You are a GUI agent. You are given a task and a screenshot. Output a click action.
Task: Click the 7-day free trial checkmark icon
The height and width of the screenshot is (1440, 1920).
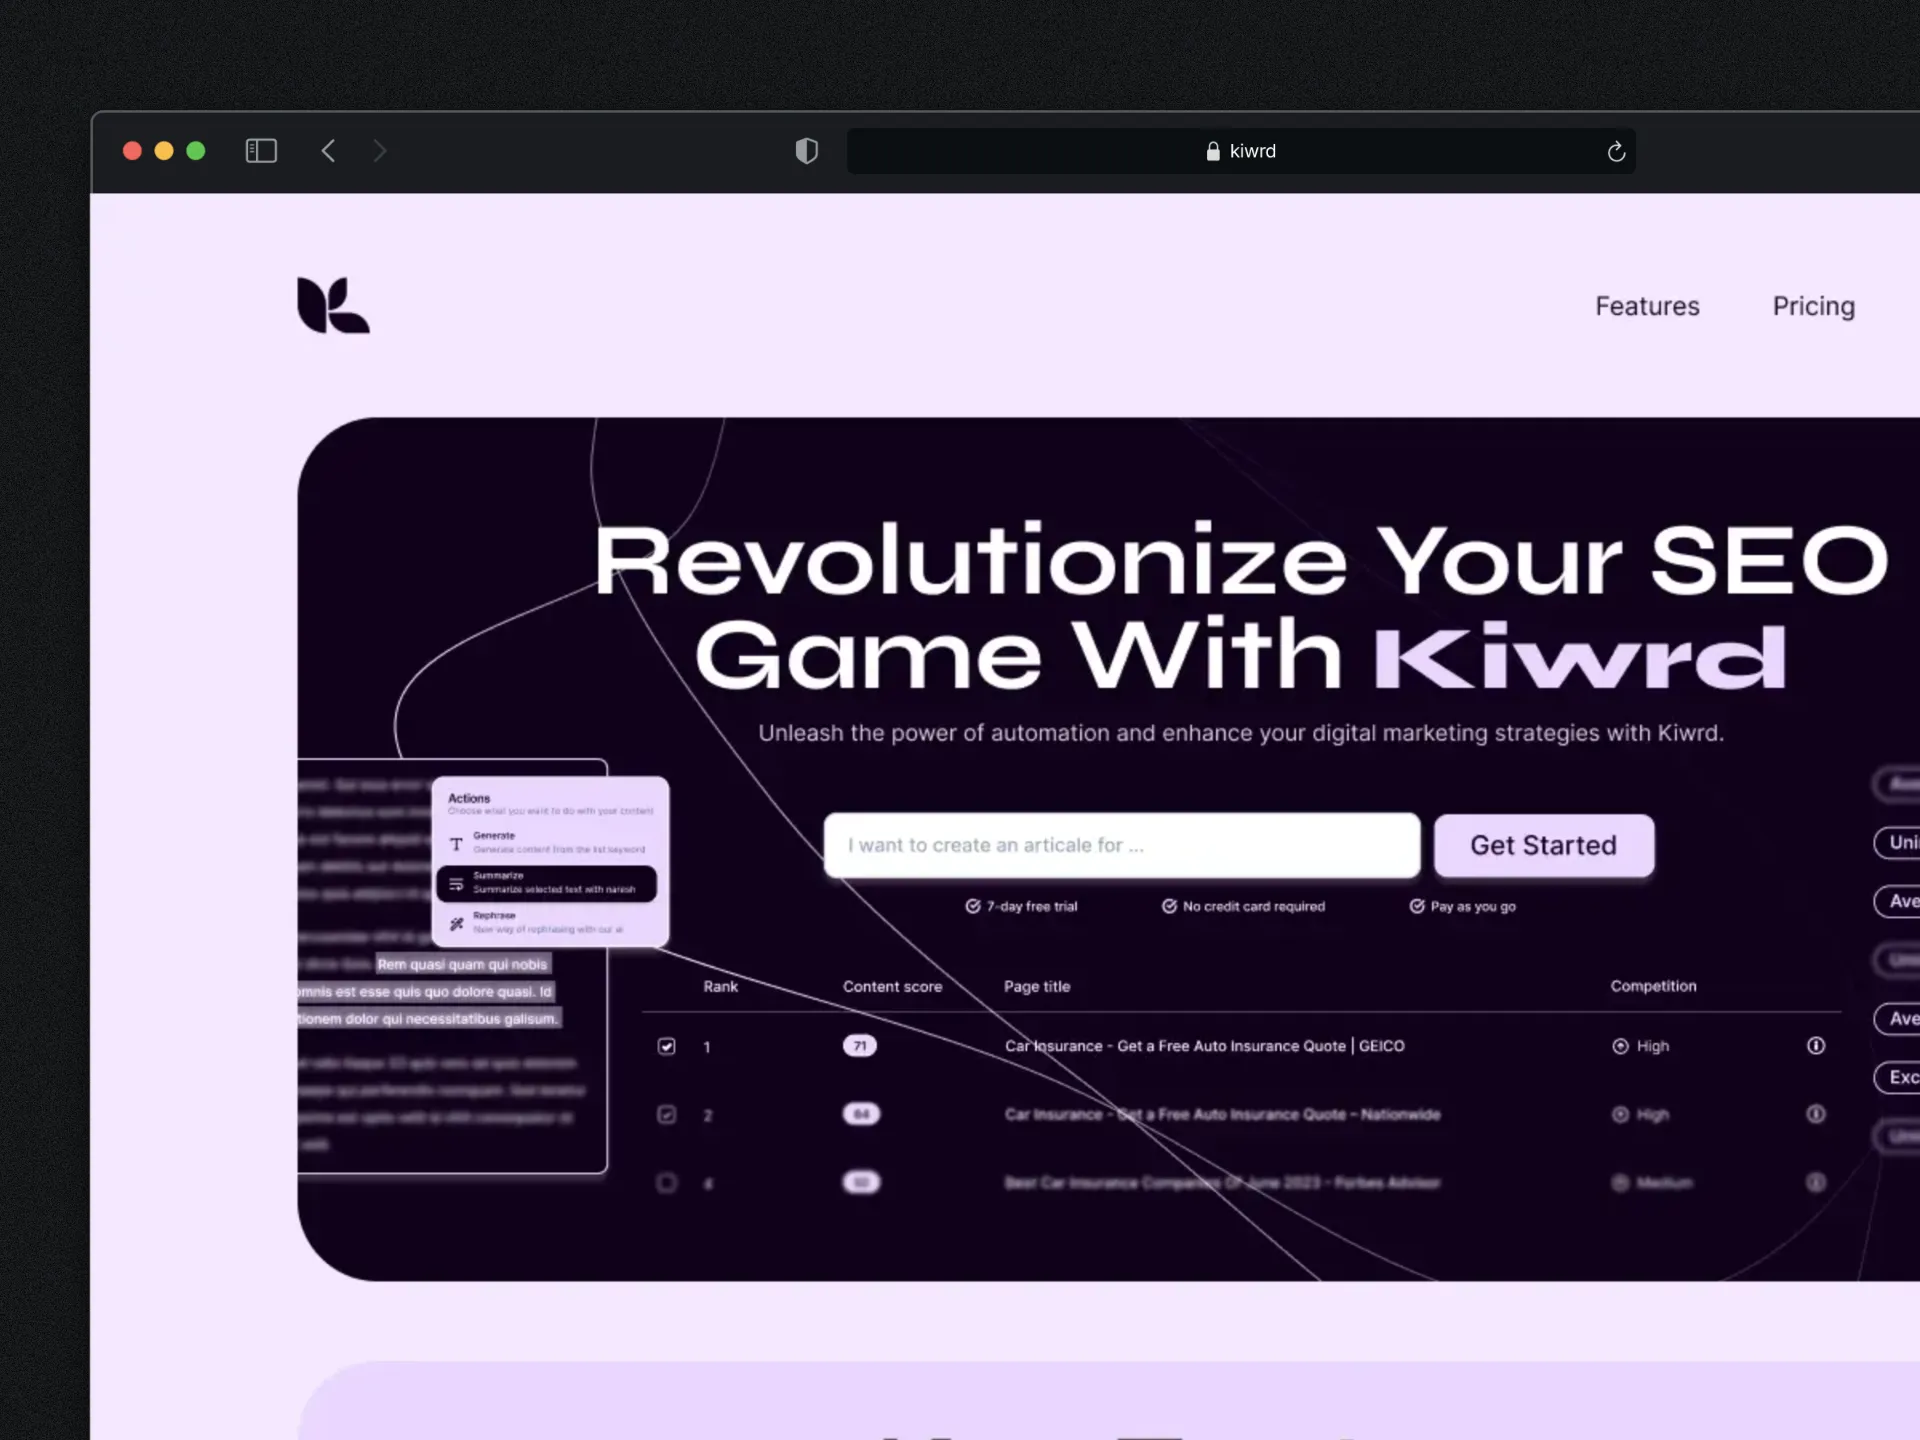coord(973,906)
